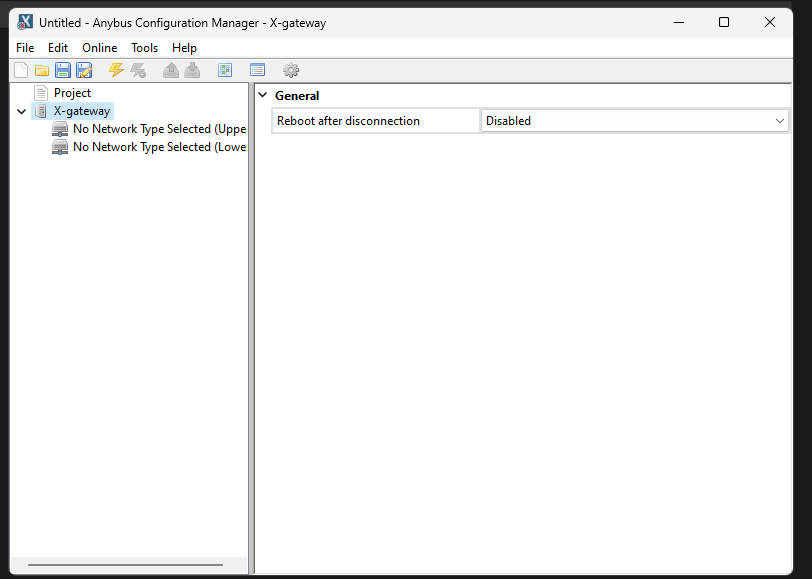Click the X-gateway device icon in tree
This screenshot has height=579, width=812.
pyautogui.click(x=41, y=111)
